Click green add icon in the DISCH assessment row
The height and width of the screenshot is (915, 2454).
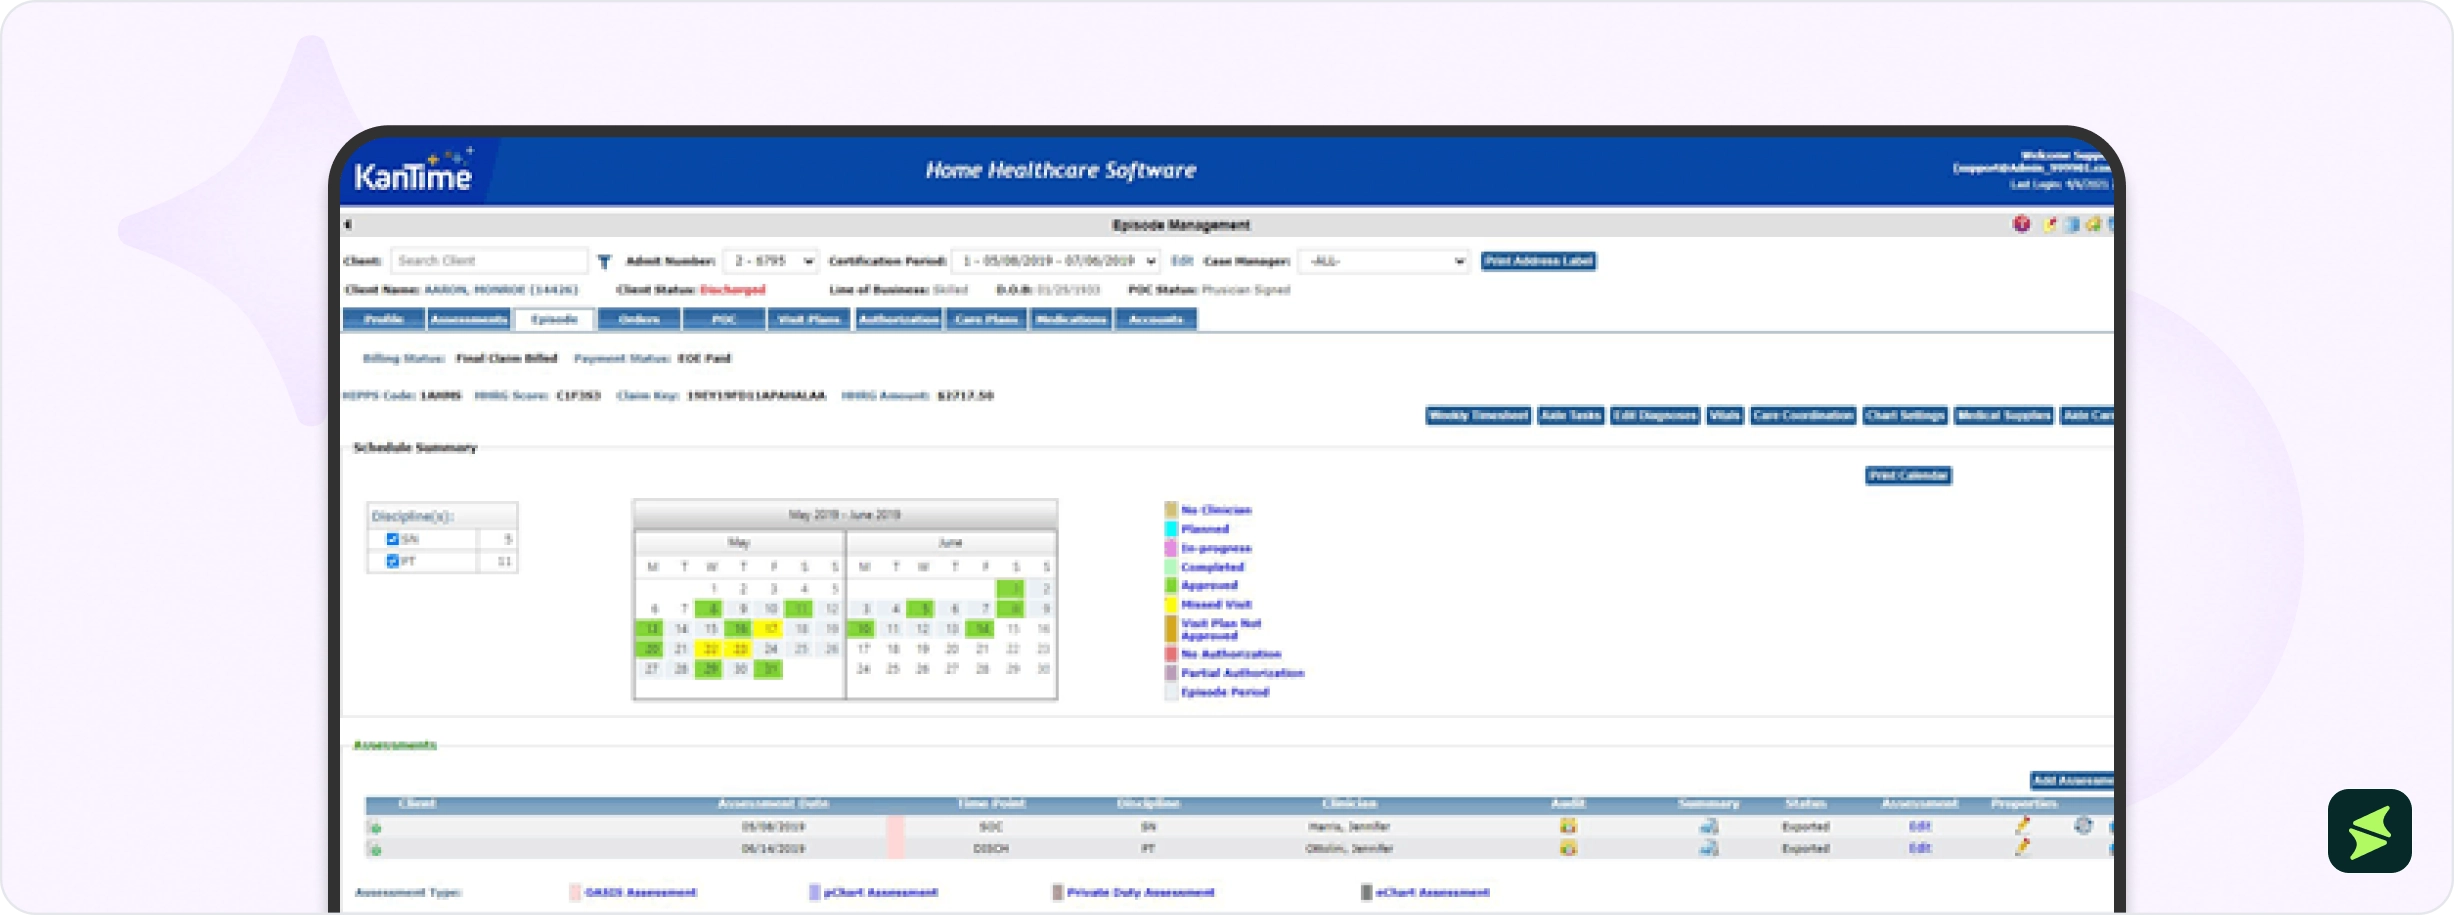point(375,849)
